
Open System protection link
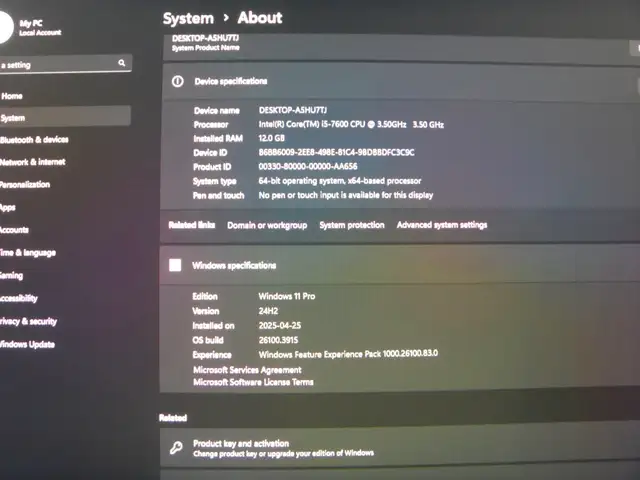tap(352, 225)
